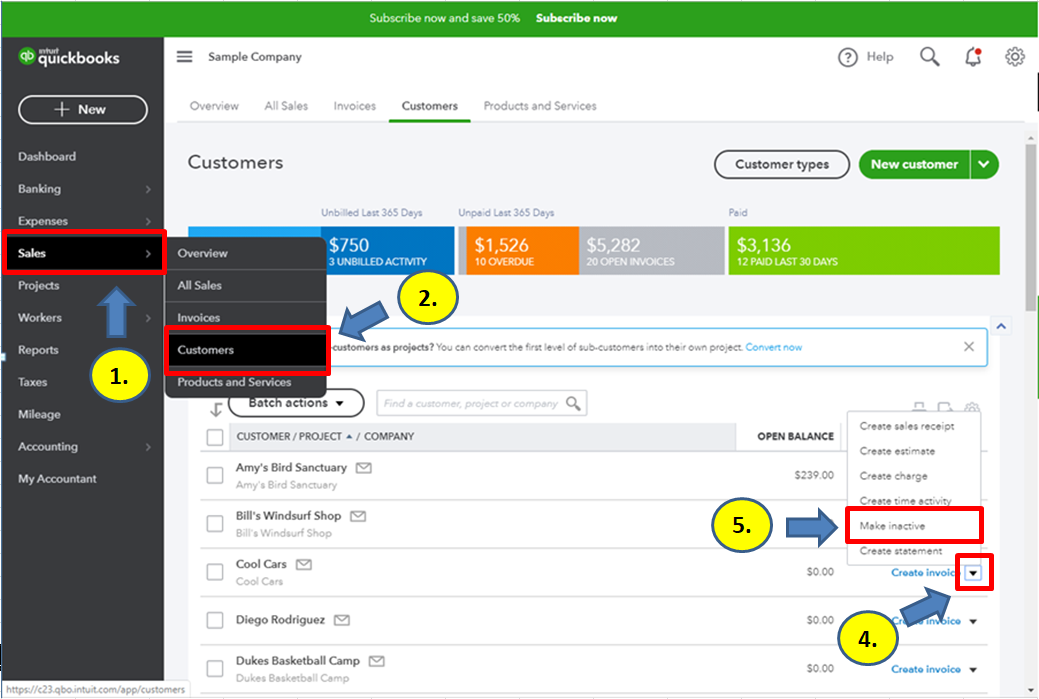Check the box for Dukes Basketball Camp
The width and height of the screenshot is (1039, 699).
coord(215,669)
